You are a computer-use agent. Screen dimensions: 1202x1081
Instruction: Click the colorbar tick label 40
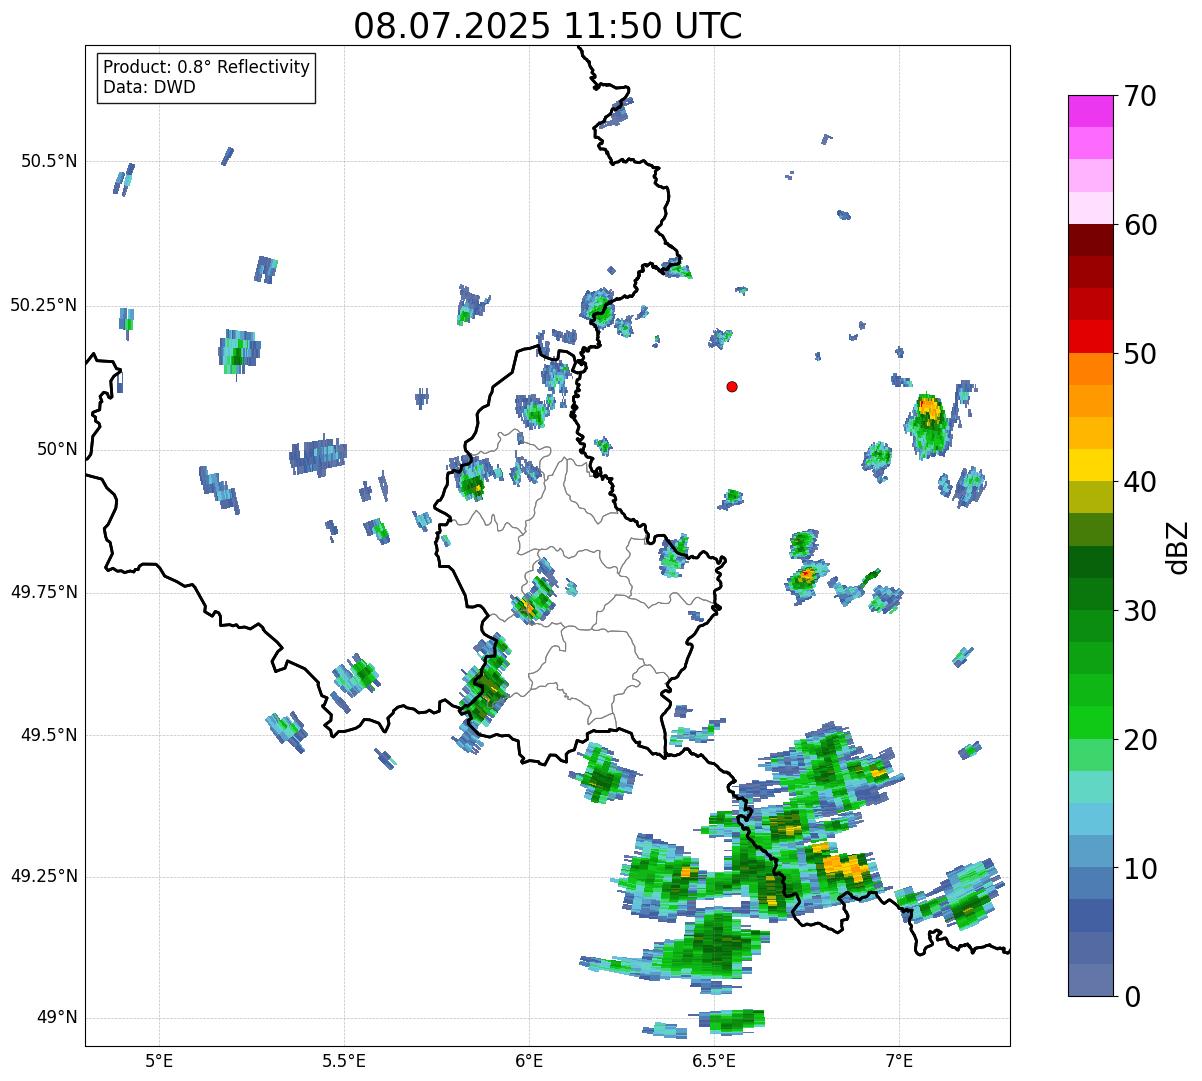click(1140, 482)
